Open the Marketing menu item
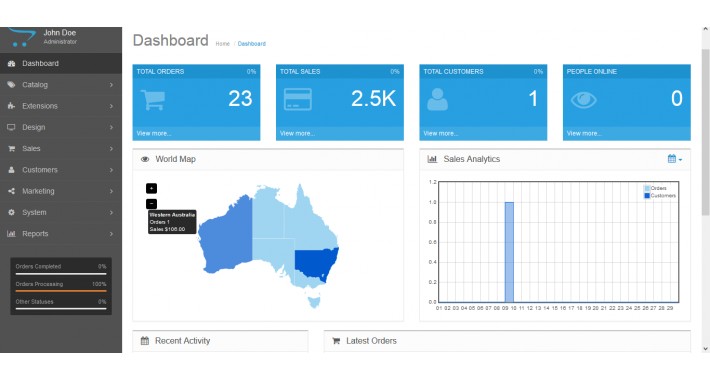The image size is (710, 380). pyautogui.click(x=61, y=191)
